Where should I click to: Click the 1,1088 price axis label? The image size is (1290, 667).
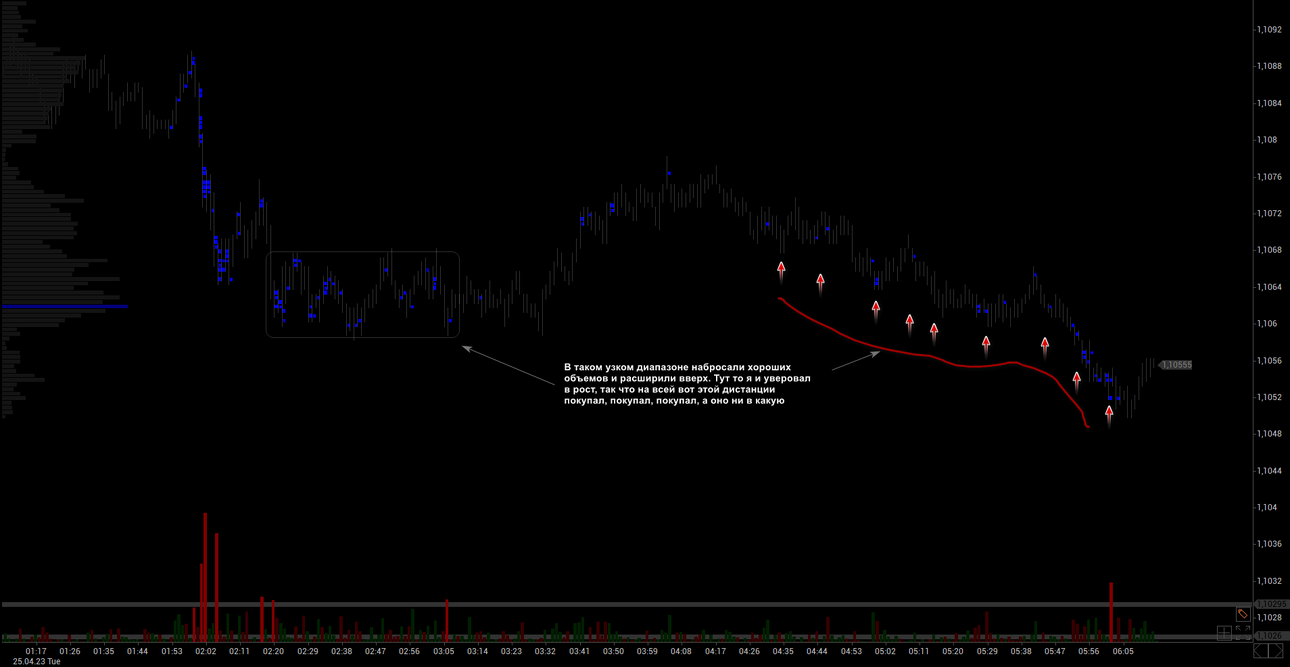coord(1268,66)
